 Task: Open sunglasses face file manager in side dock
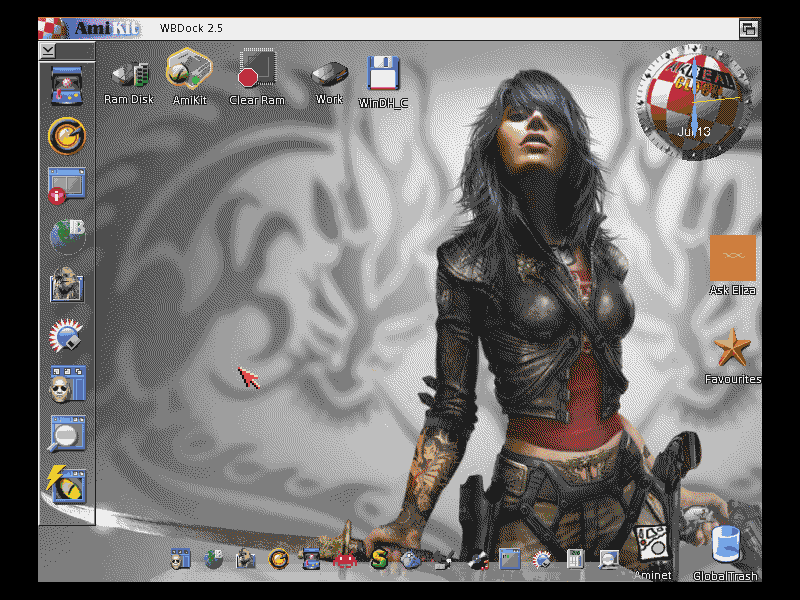click(67, 384)
